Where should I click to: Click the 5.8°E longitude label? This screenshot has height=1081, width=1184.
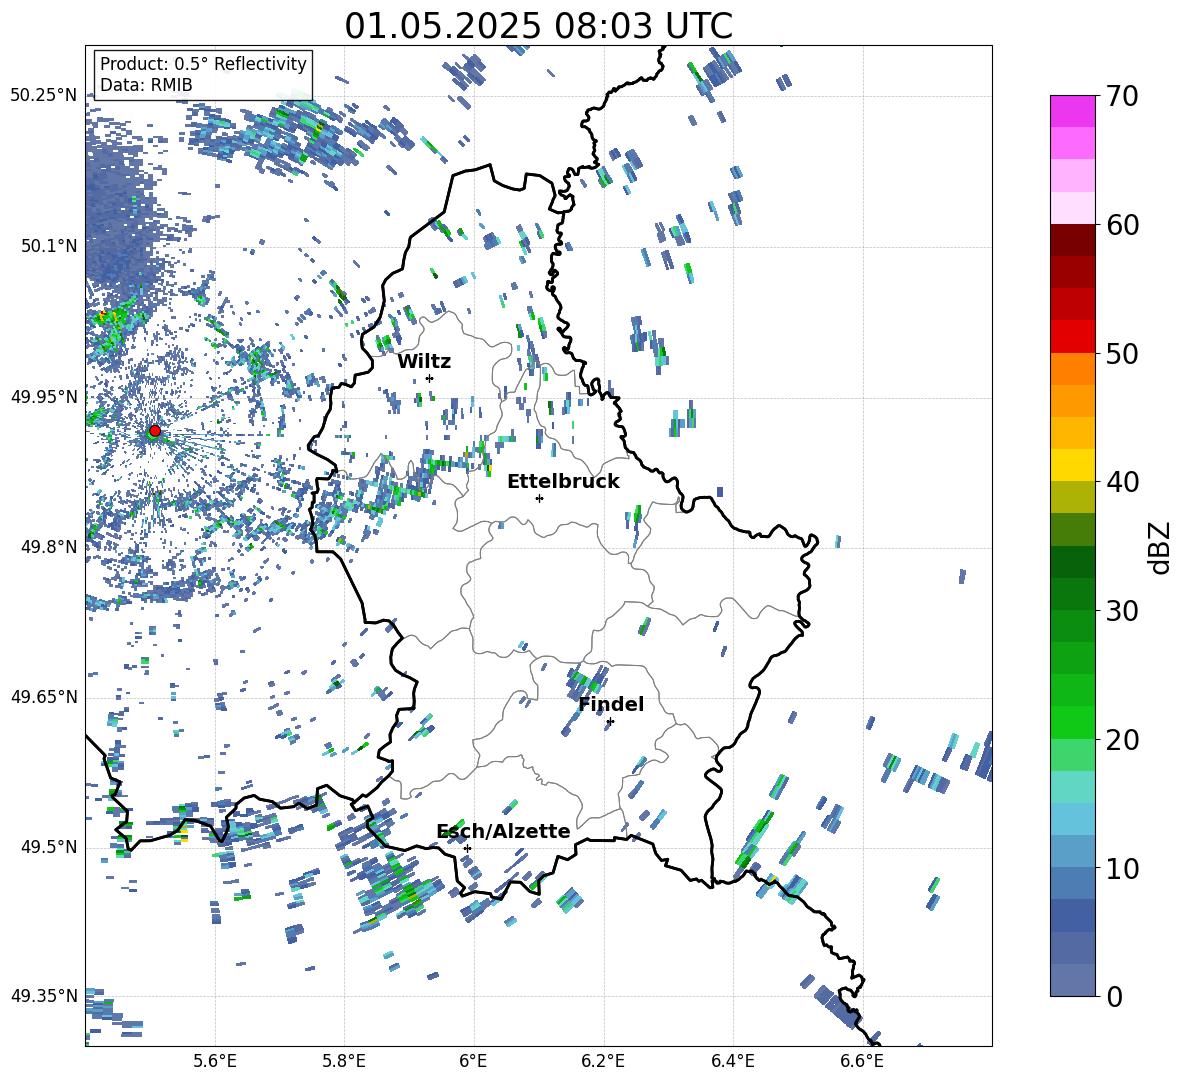344,1061
